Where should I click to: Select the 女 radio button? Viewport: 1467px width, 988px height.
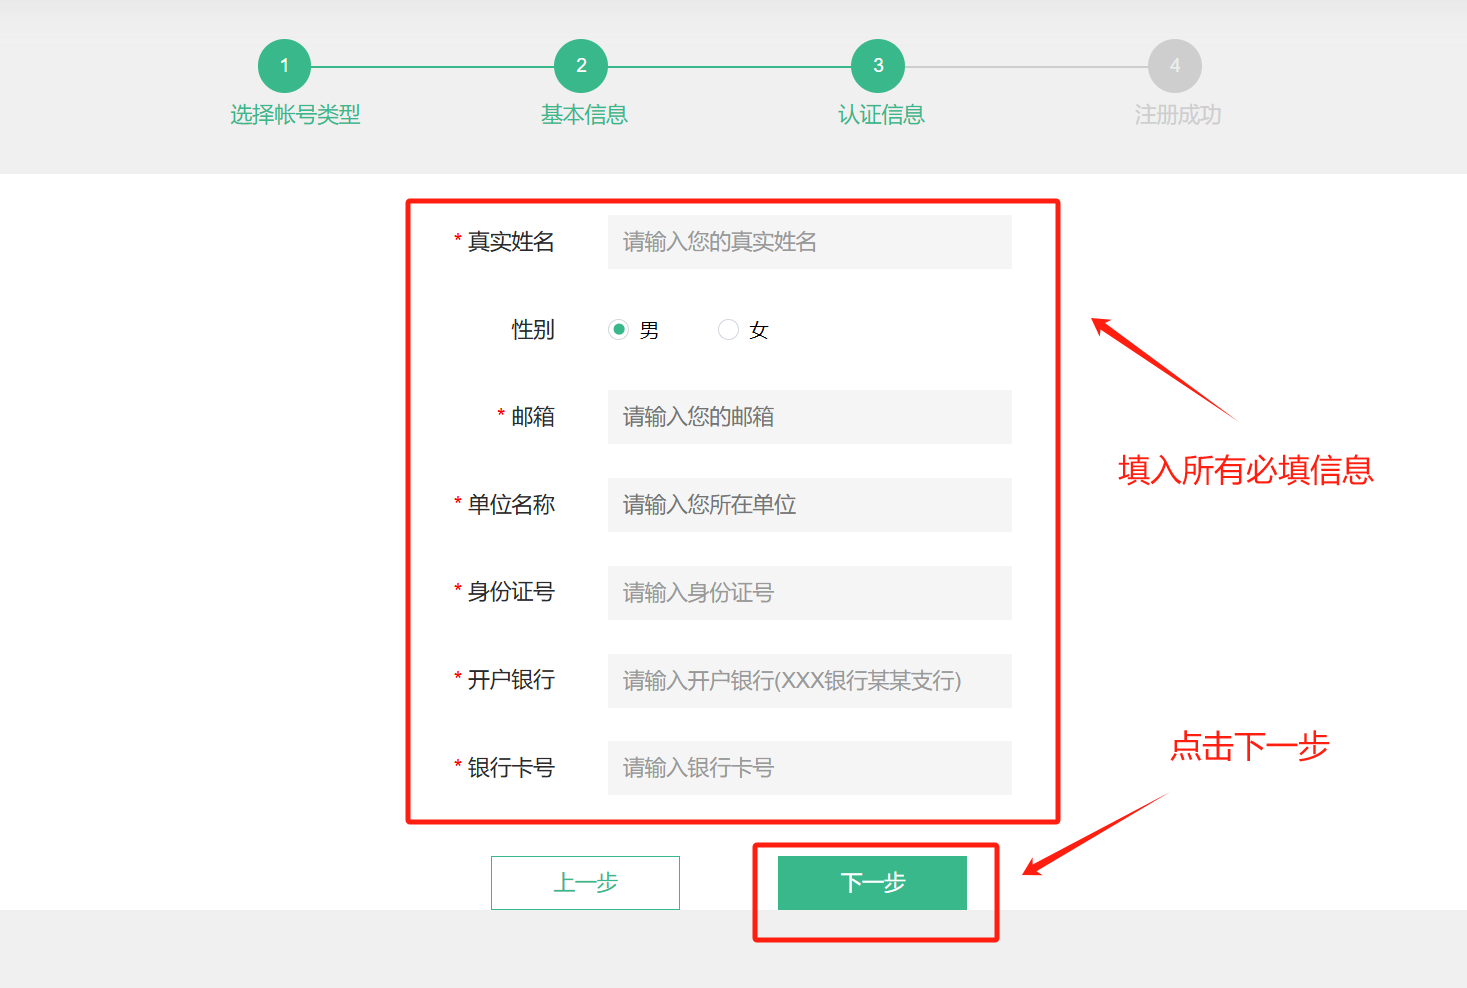tap(728, 329)
